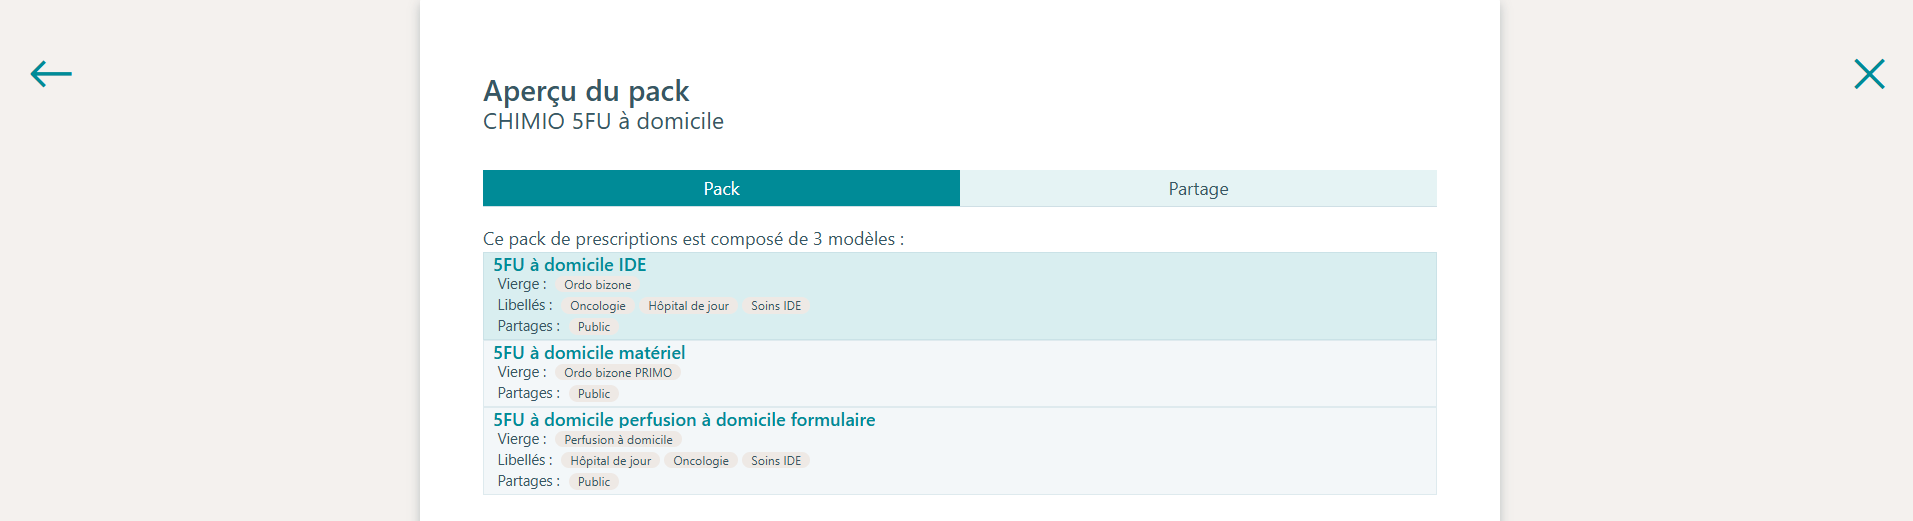The height and width of the screenshot is (521, 1913).
Task: Open the 5FU à domicile IDE model
Action: coord(570,265)
